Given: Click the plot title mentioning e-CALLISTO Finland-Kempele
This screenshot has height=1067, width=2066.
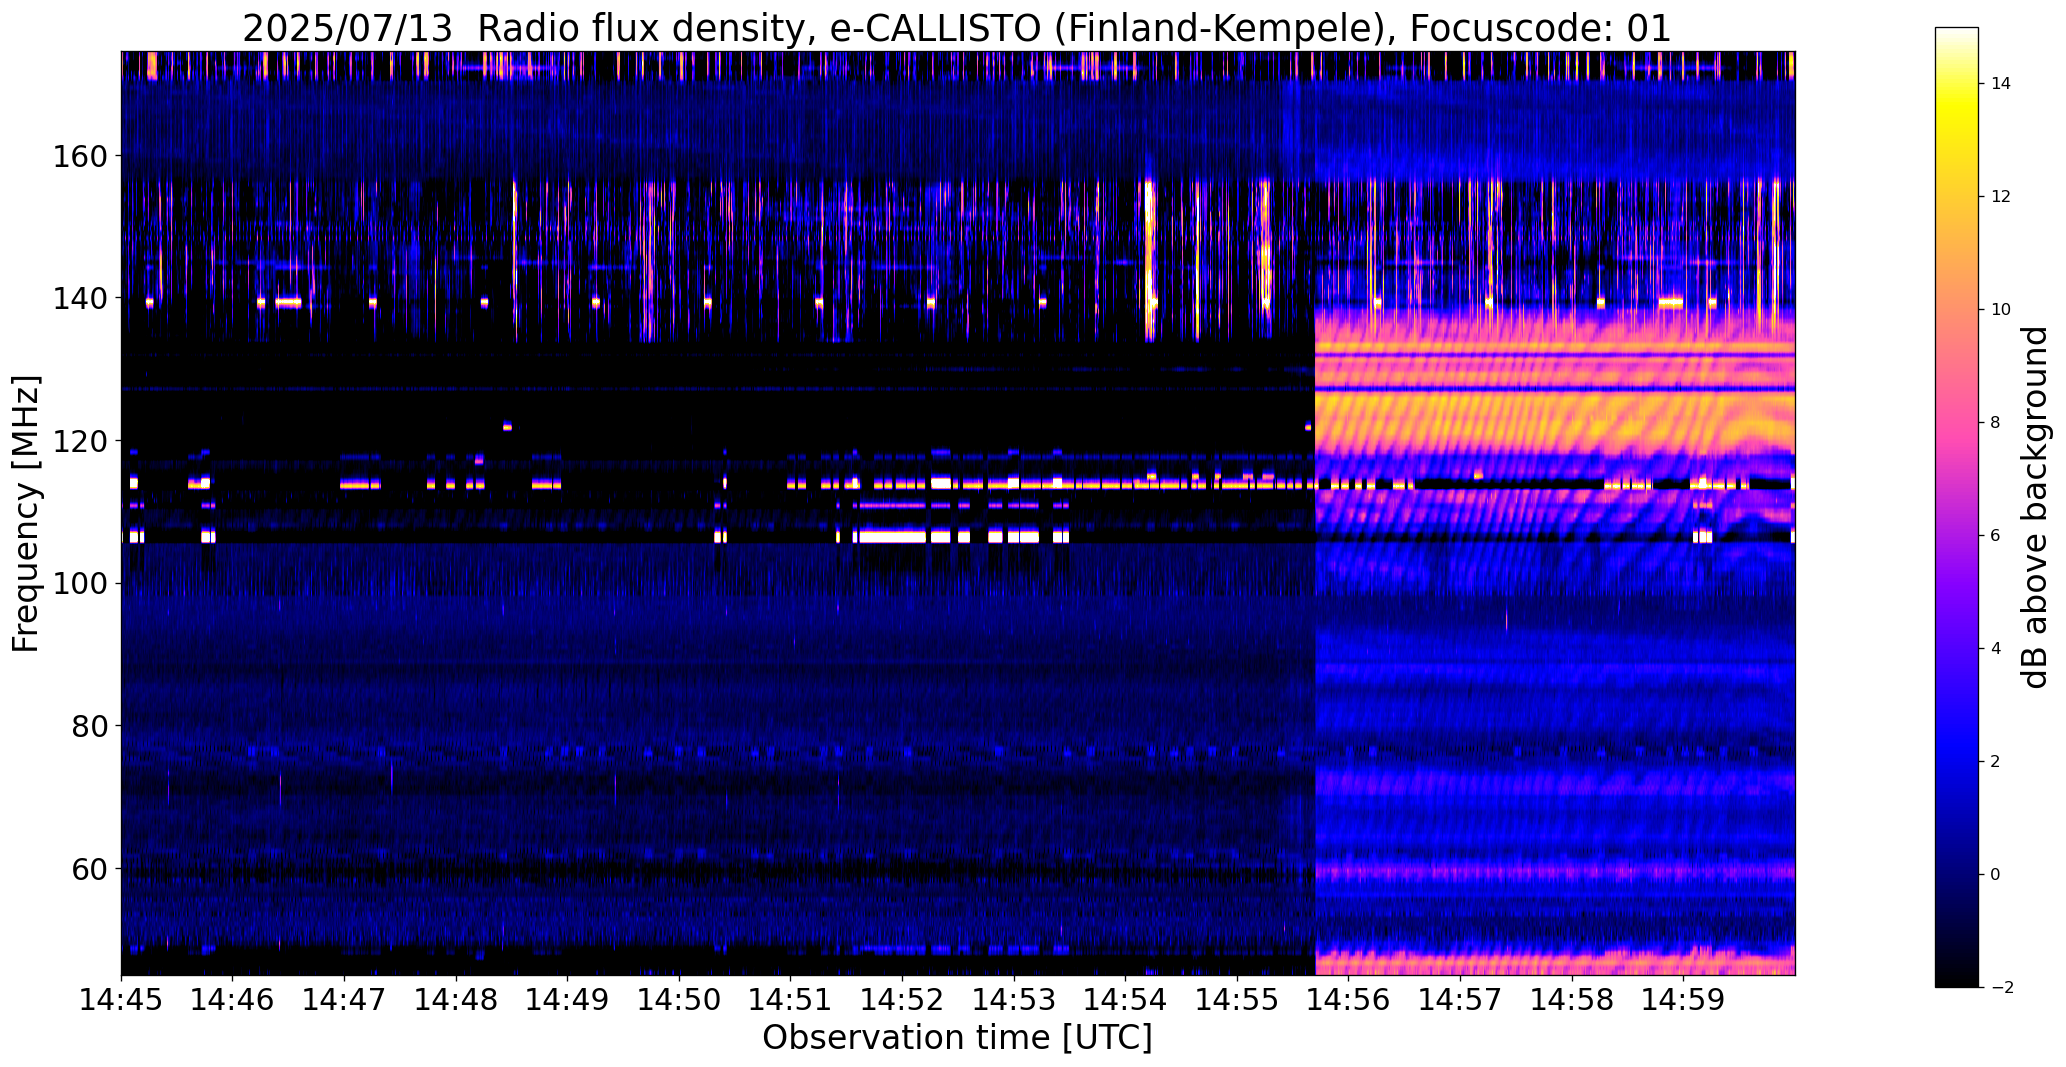Looking at the screenshot, I should point(957,28).
